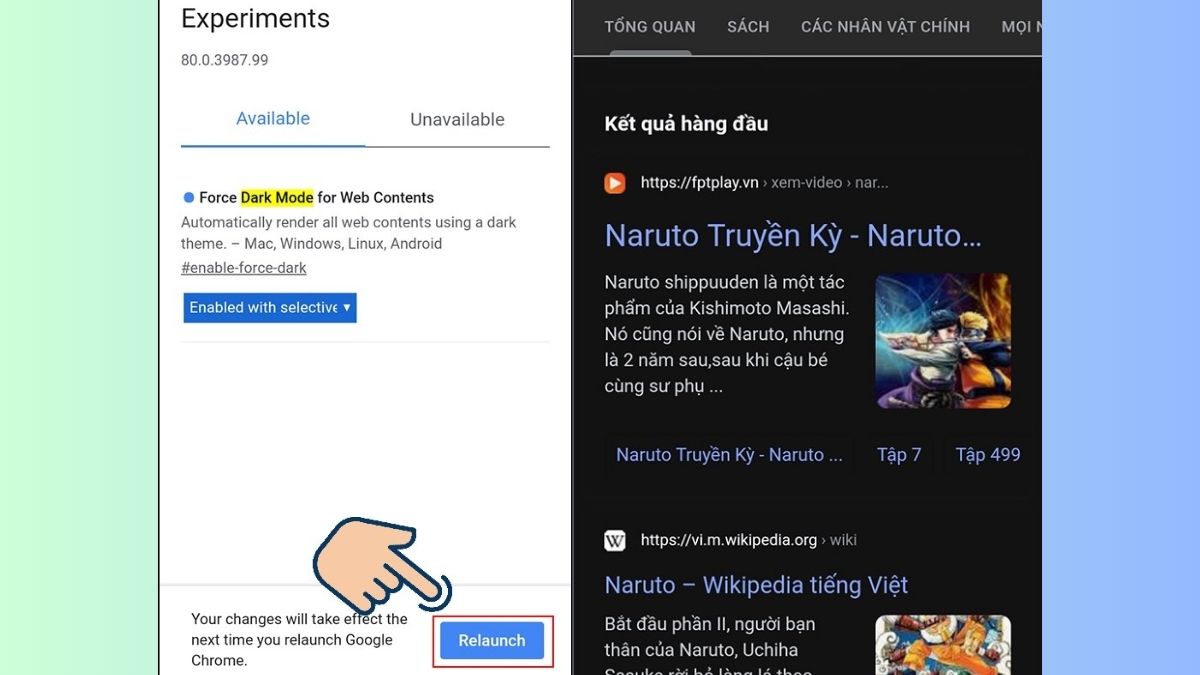Click the FPT Play site favicon
Image resolution: width=1200 pixels, height=675 pixels.
[x=615, y=183]
